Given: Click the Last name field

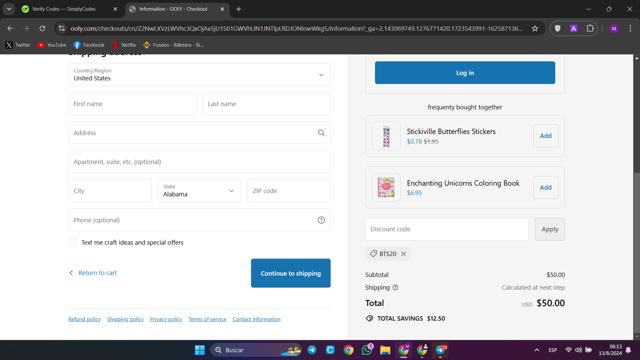Looking at the screenshot, I should point(267,104).
